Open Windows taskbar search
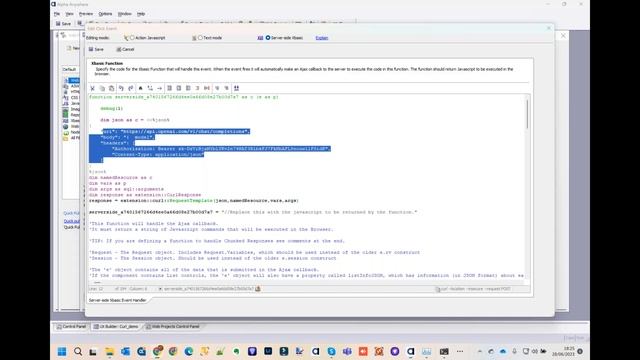640x360 pixels. click(x=78, y=351)
